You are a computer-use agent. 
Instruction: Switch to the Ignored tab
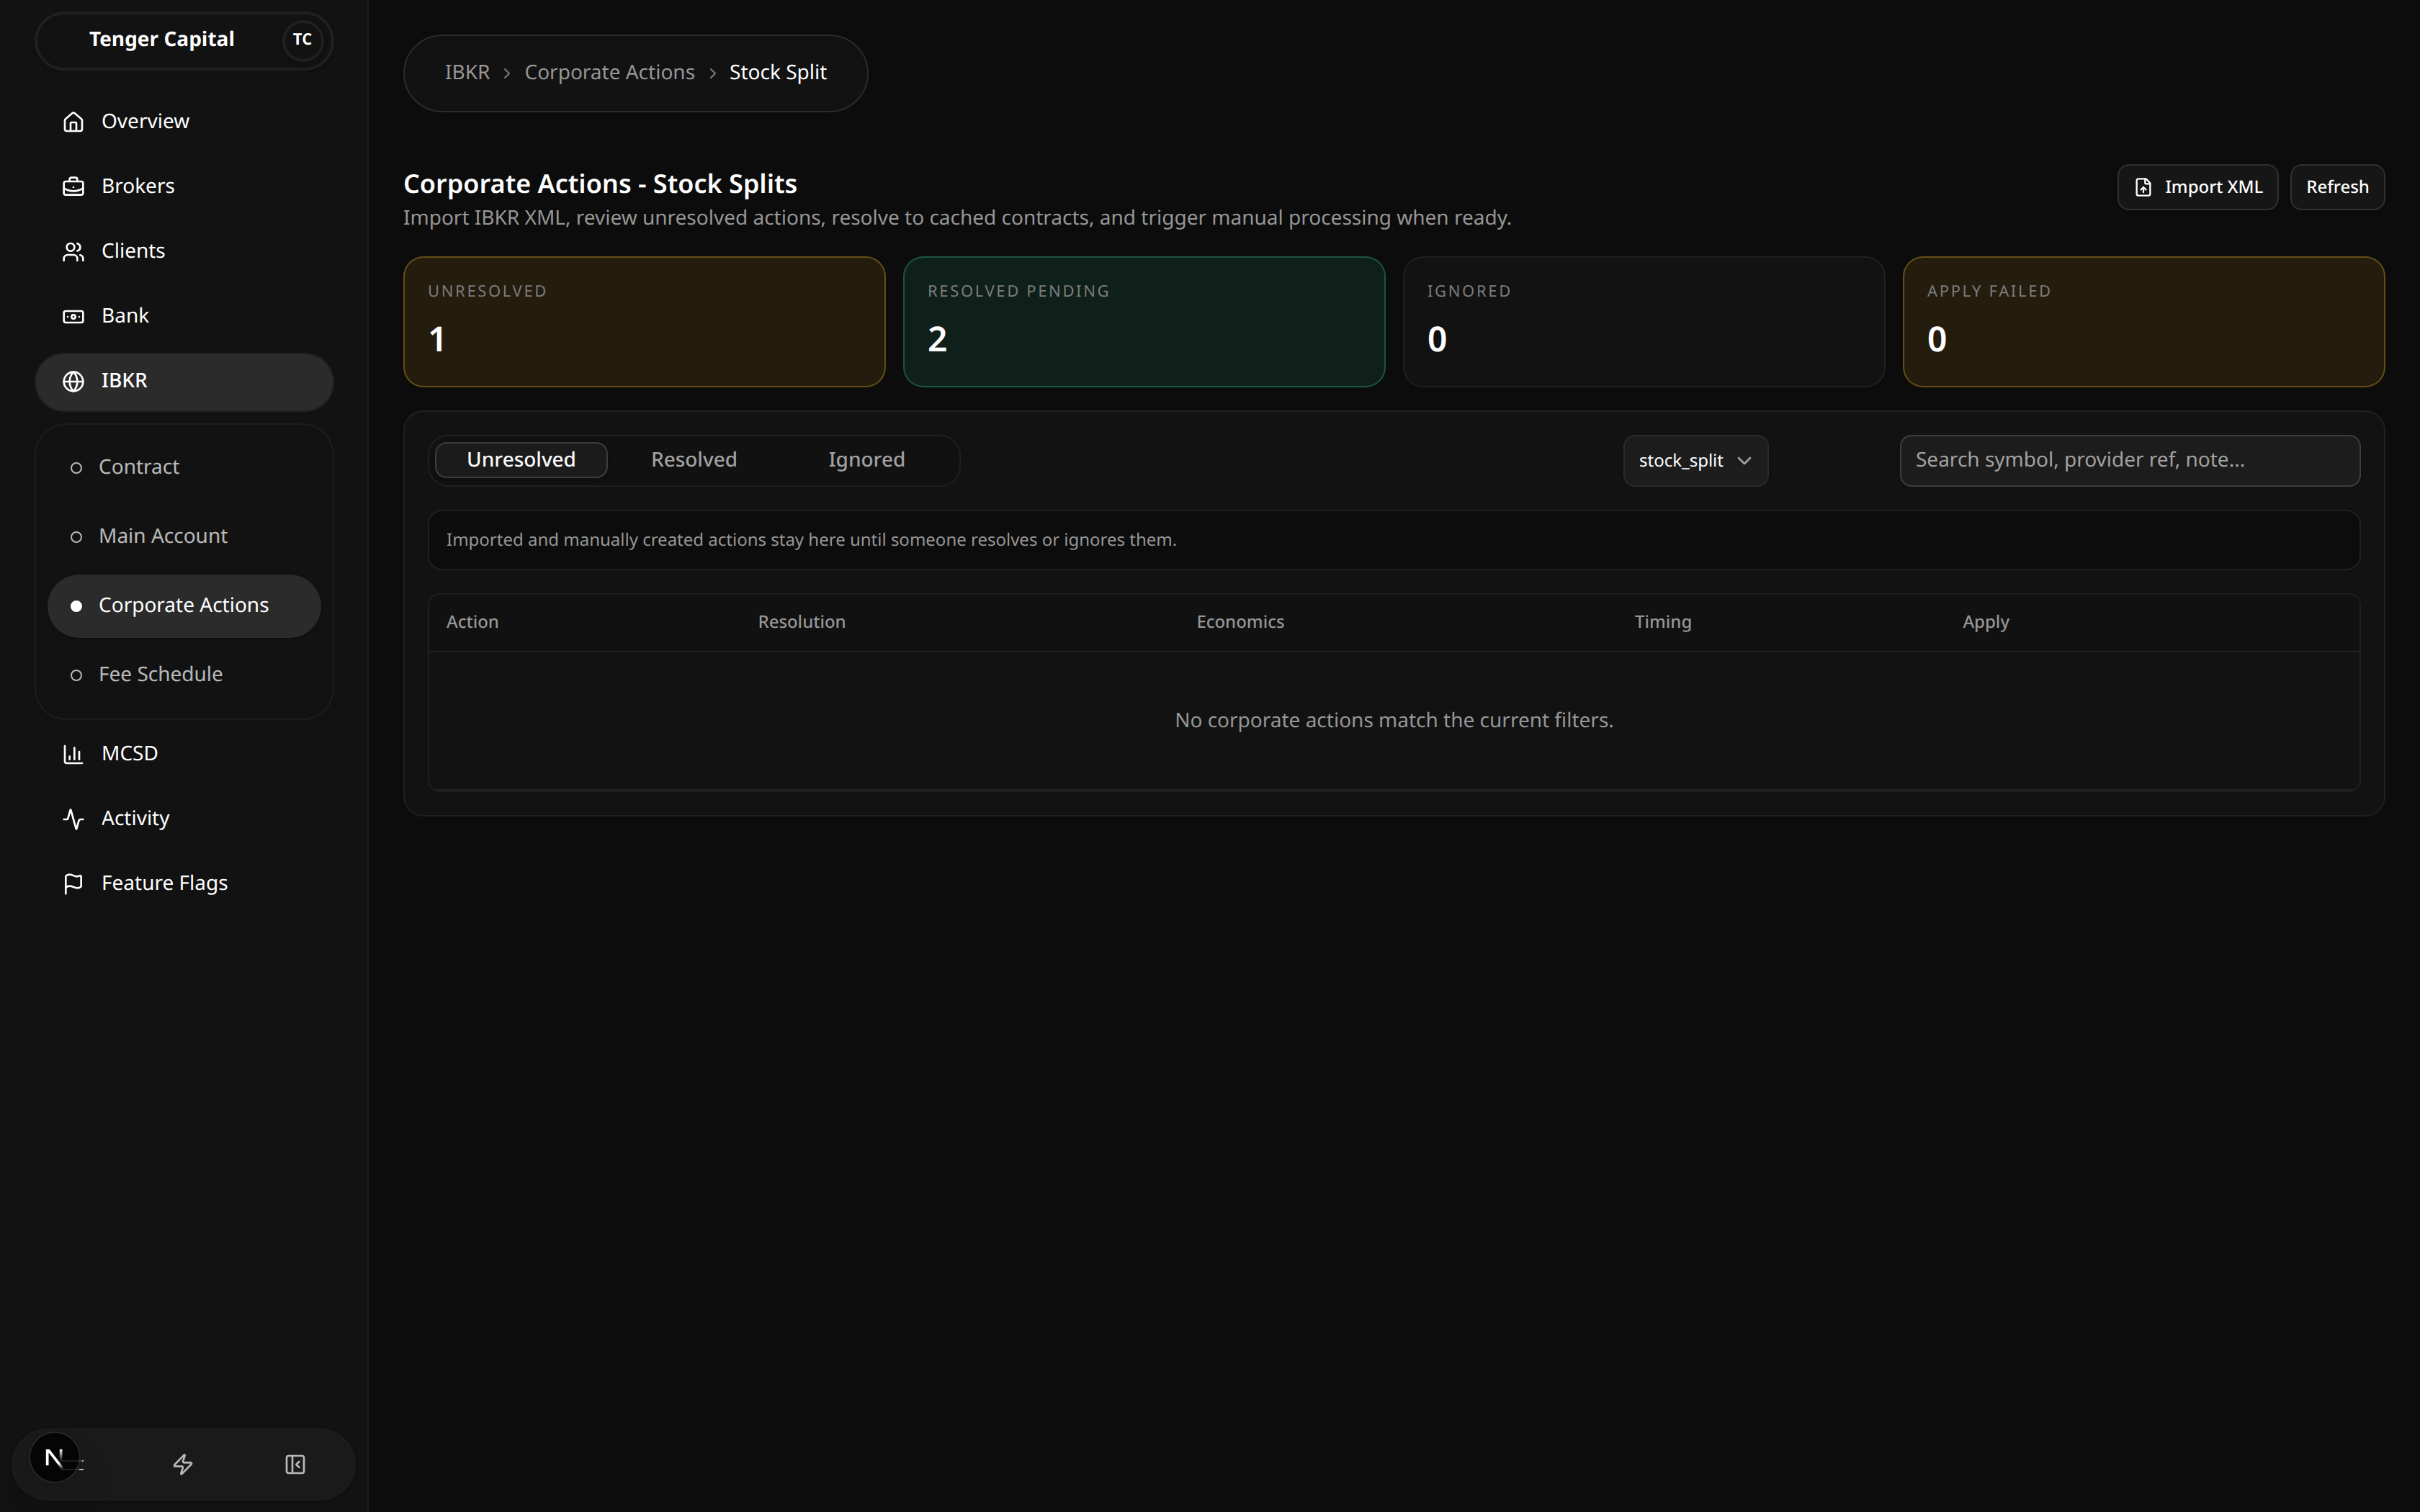tap(866, 460)
